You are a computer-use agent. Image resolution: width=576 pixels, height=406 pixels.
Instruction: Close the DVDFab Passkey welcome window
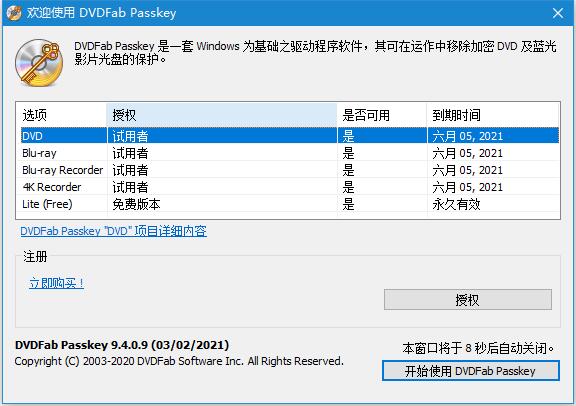point(558,13)
